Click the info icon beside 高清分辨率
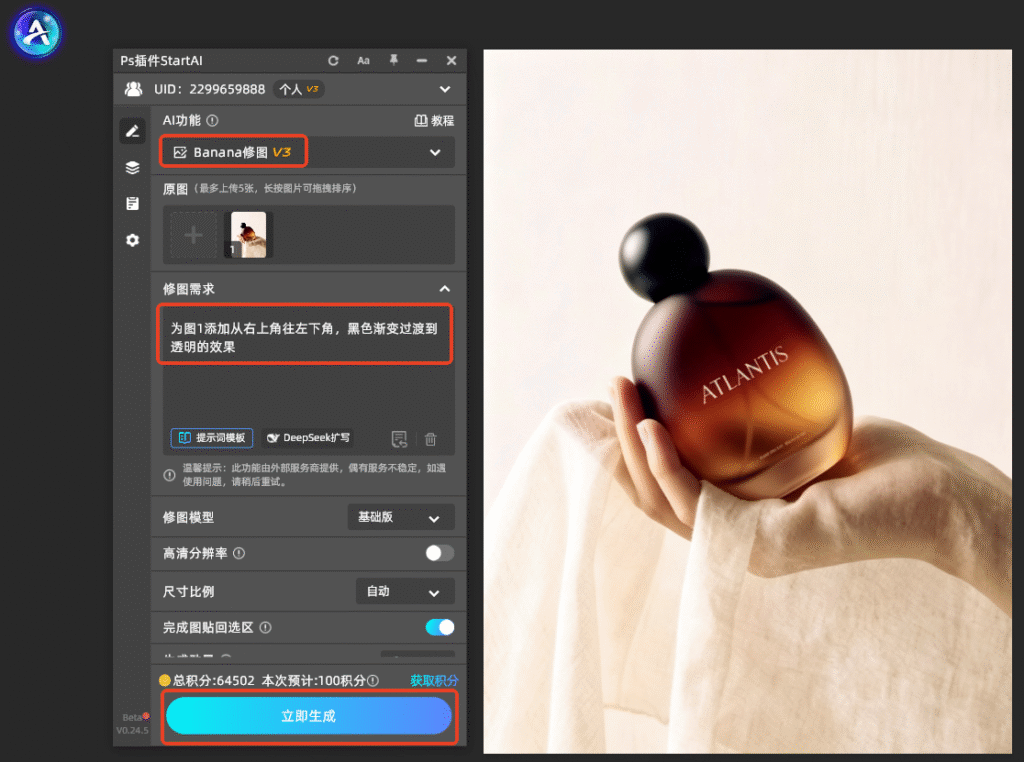This screenshot has width=1024, height=762. [x=239, y=553]
